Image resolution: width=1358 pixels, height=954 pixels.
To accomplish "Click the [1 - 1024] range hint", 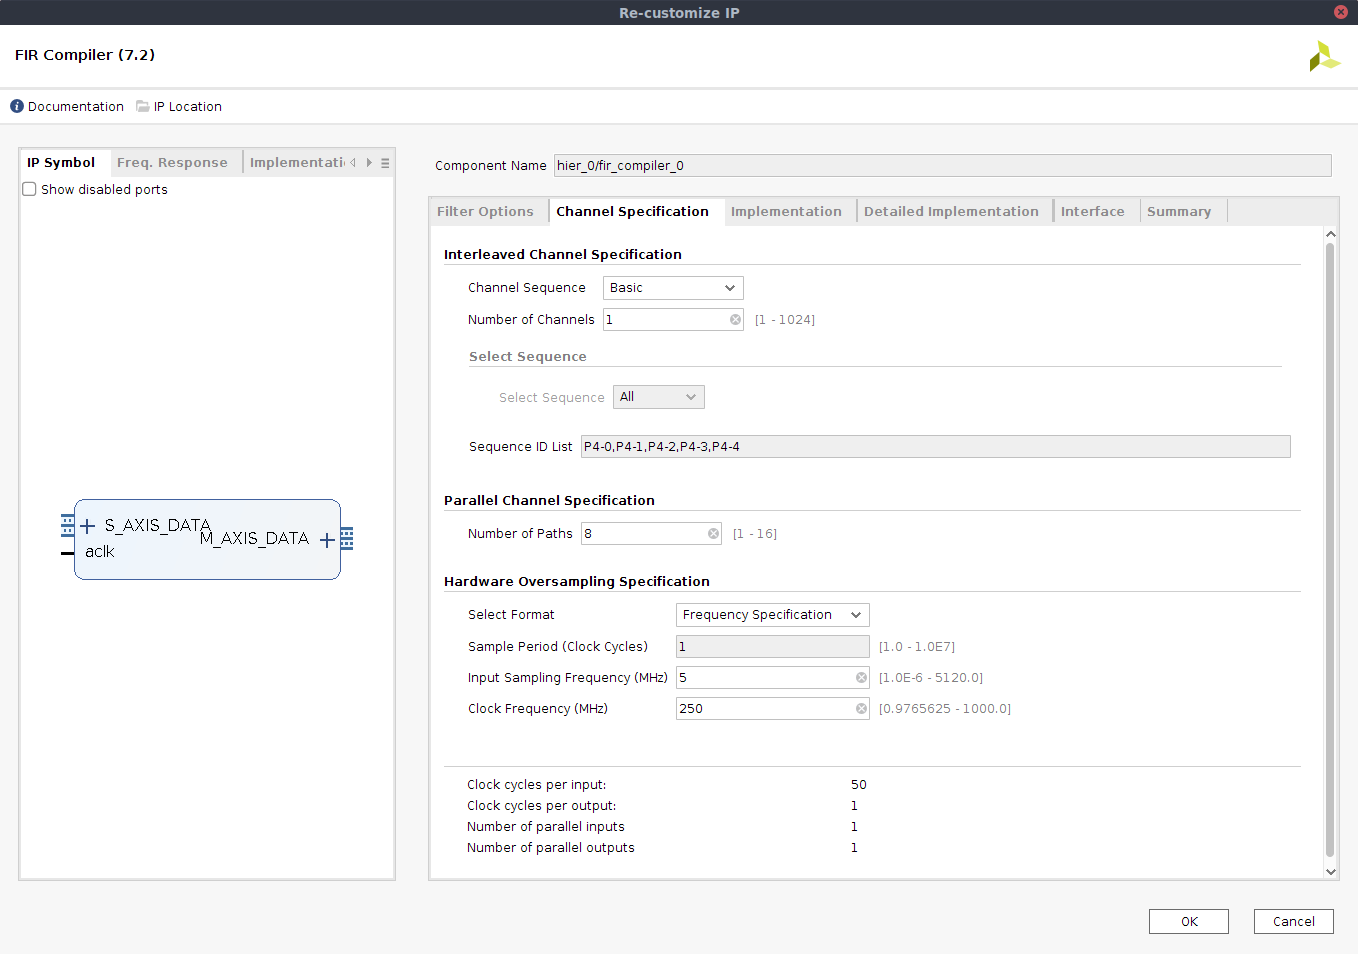I will click(x=785, y=320).
